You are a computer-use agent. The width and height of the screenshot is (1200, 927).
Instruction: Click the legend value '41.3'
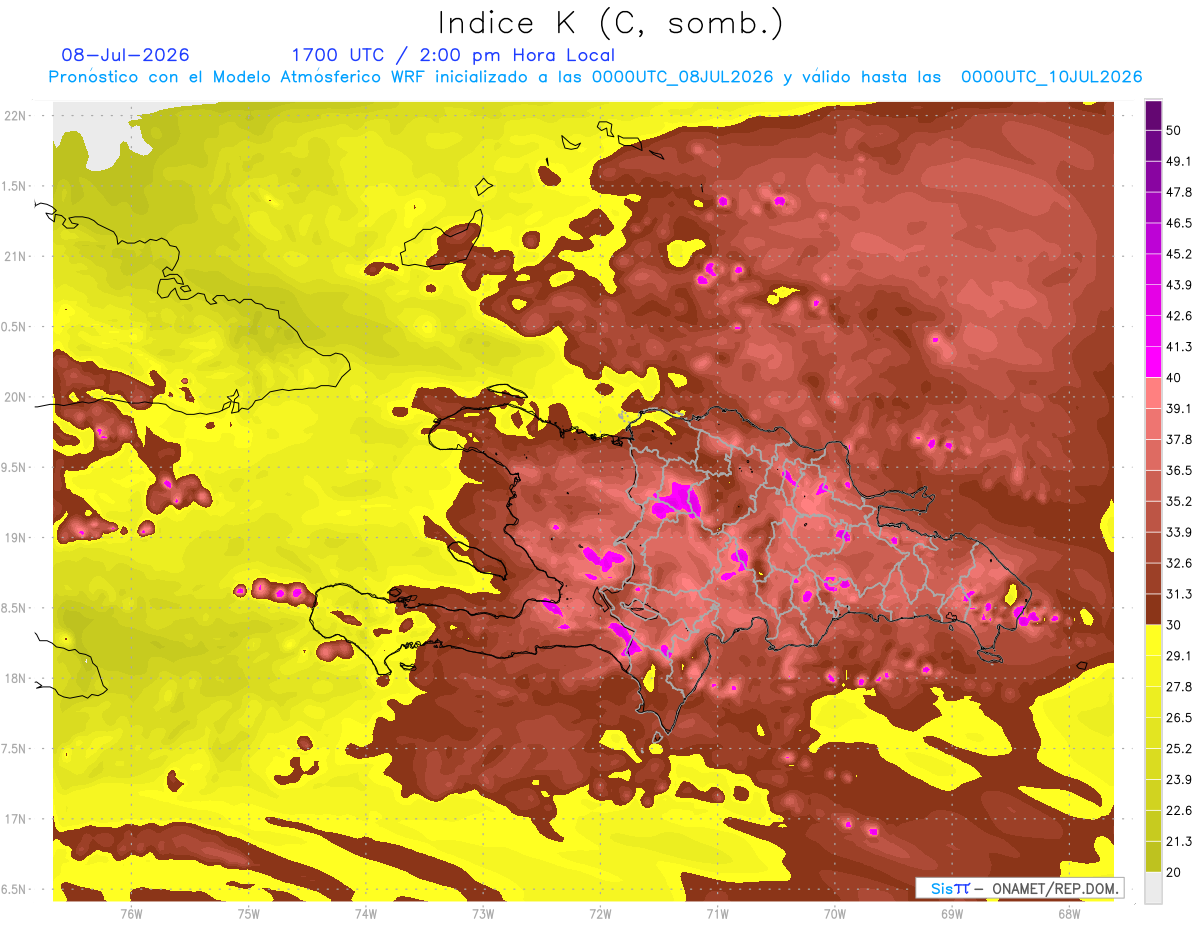[1178, 347]
